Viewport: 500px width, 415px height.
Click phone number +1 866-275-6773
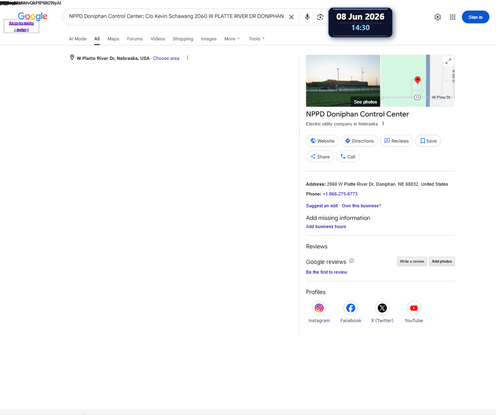pos(340,194)
